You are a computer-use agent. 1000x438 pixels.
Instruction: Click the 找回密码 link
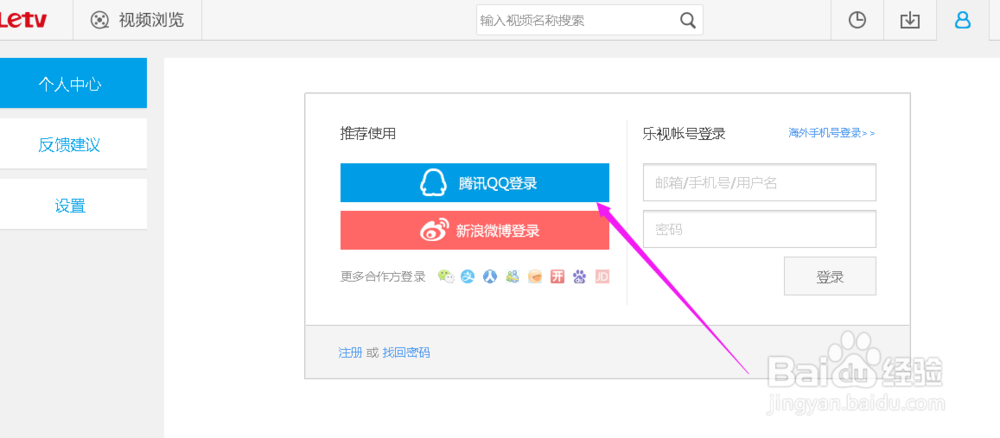(x=406, y=352)
